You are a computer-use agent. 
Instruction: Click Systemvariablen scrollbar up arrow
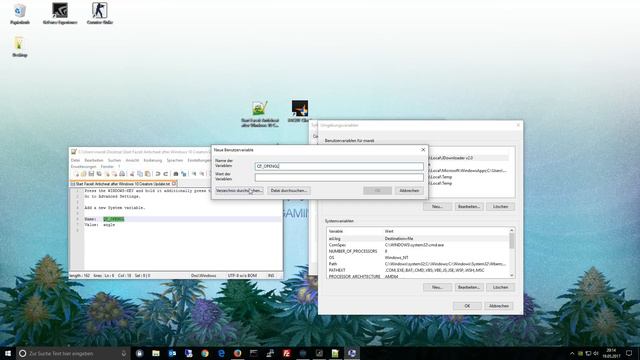point(511,231)
